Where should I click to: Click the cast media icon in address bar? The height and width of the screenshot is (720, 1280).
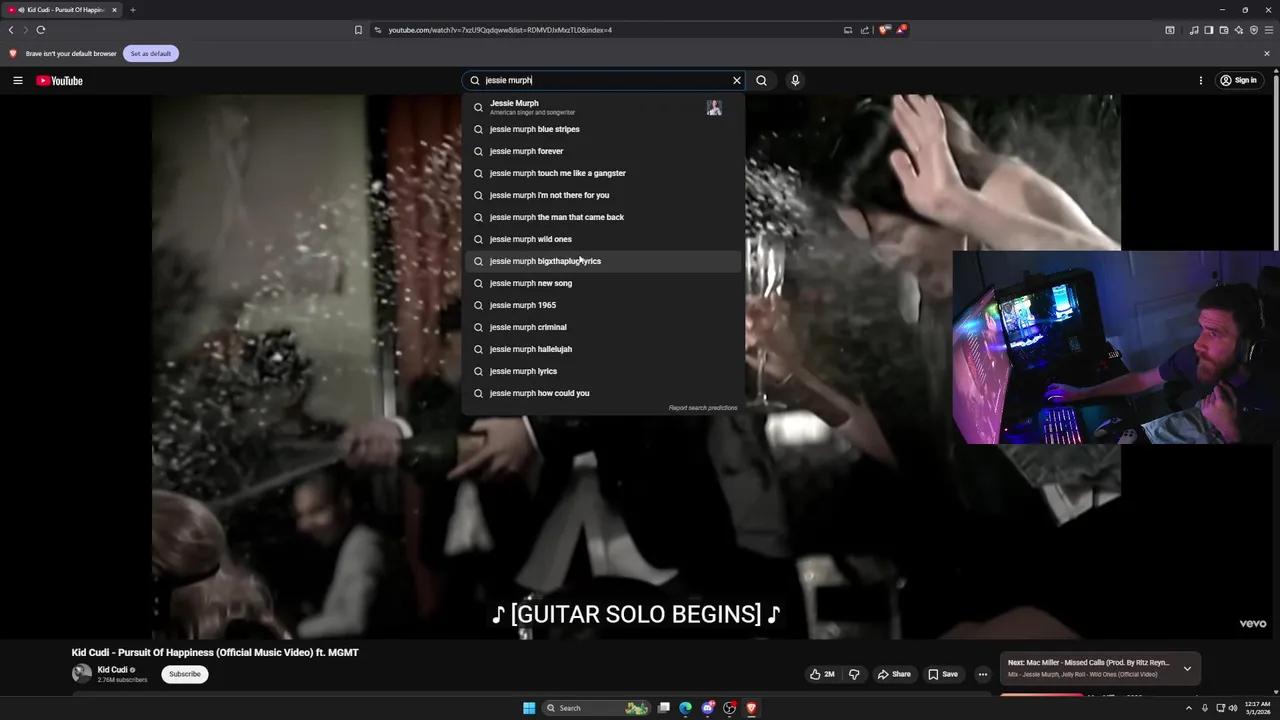click(x=848, y=30)
